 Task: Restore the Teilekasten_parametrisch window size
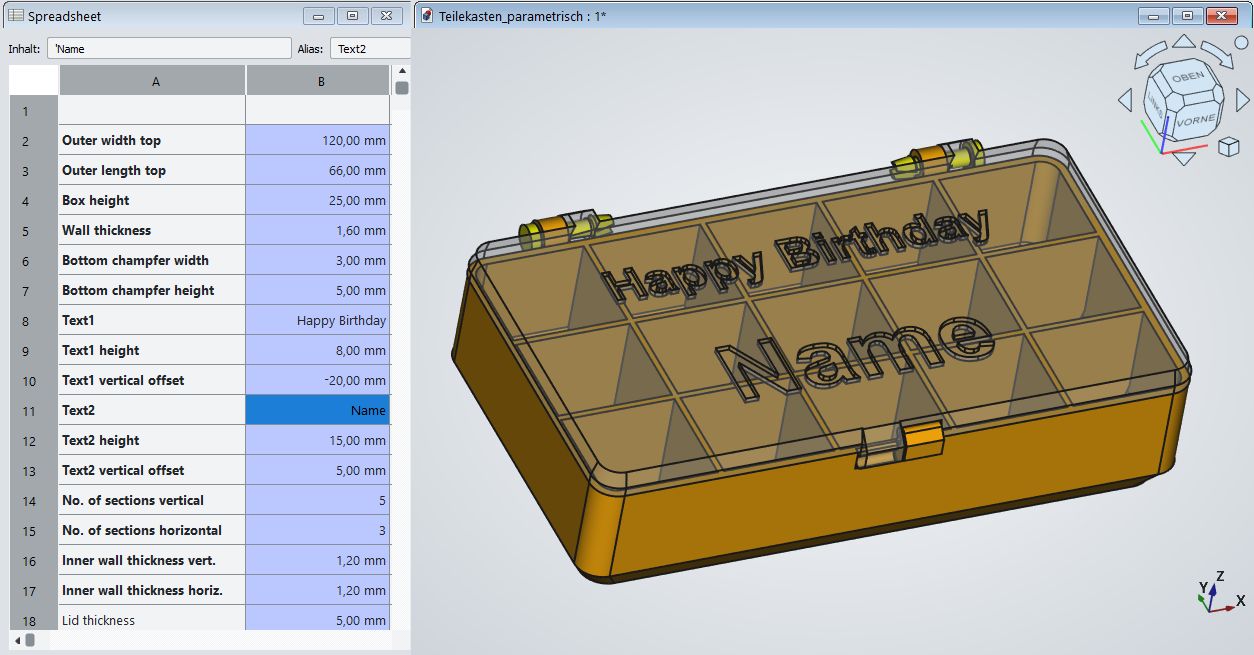1187,16
